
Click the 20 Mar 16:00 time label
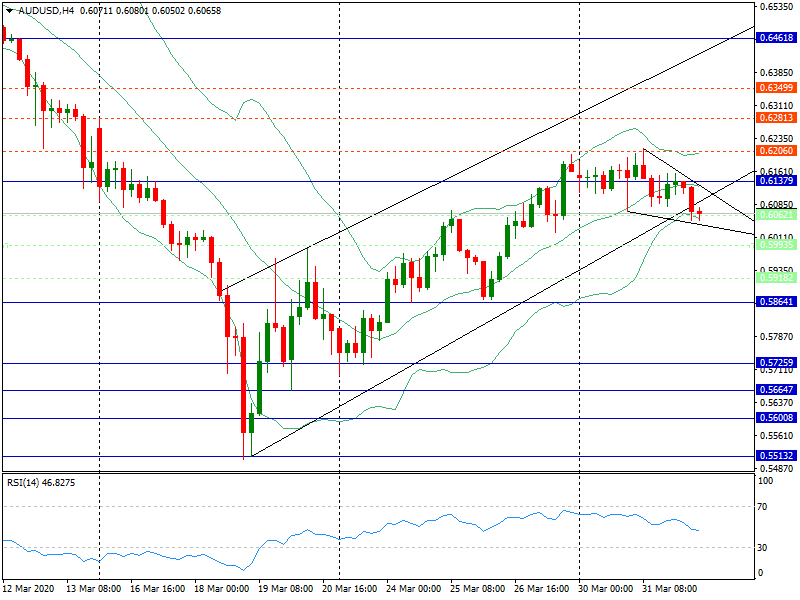(350, 589)
